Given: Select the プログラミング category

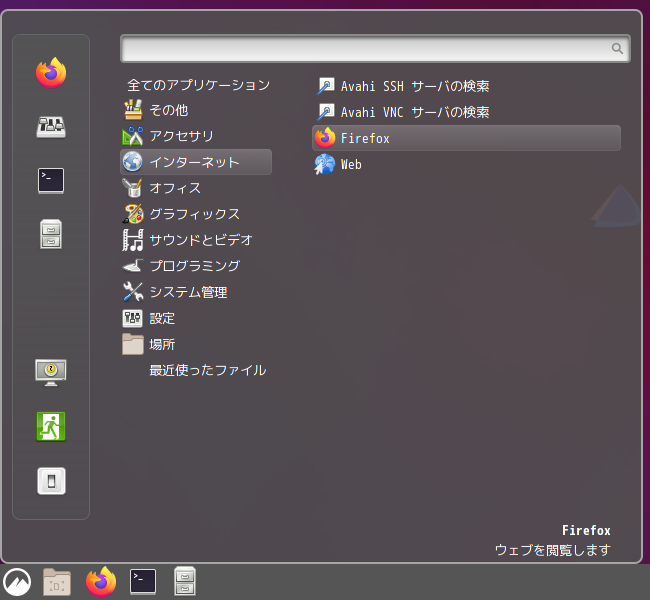Looking at the screenshot, I should tap(194, 266).
